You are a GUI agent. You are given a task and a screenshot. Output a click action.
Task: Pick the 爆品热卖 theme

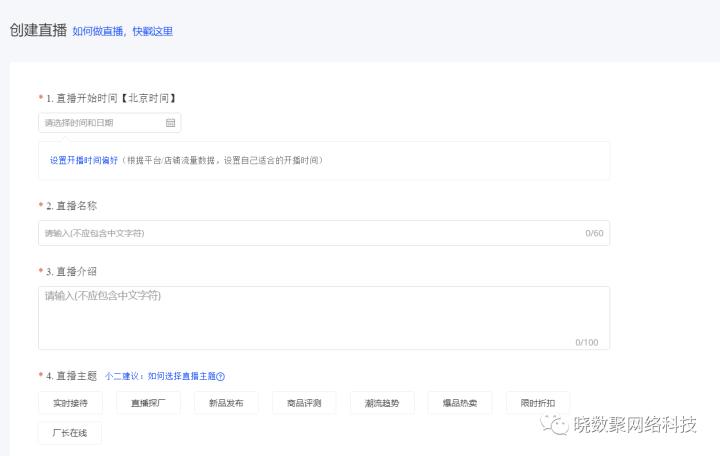pos(460,403)
